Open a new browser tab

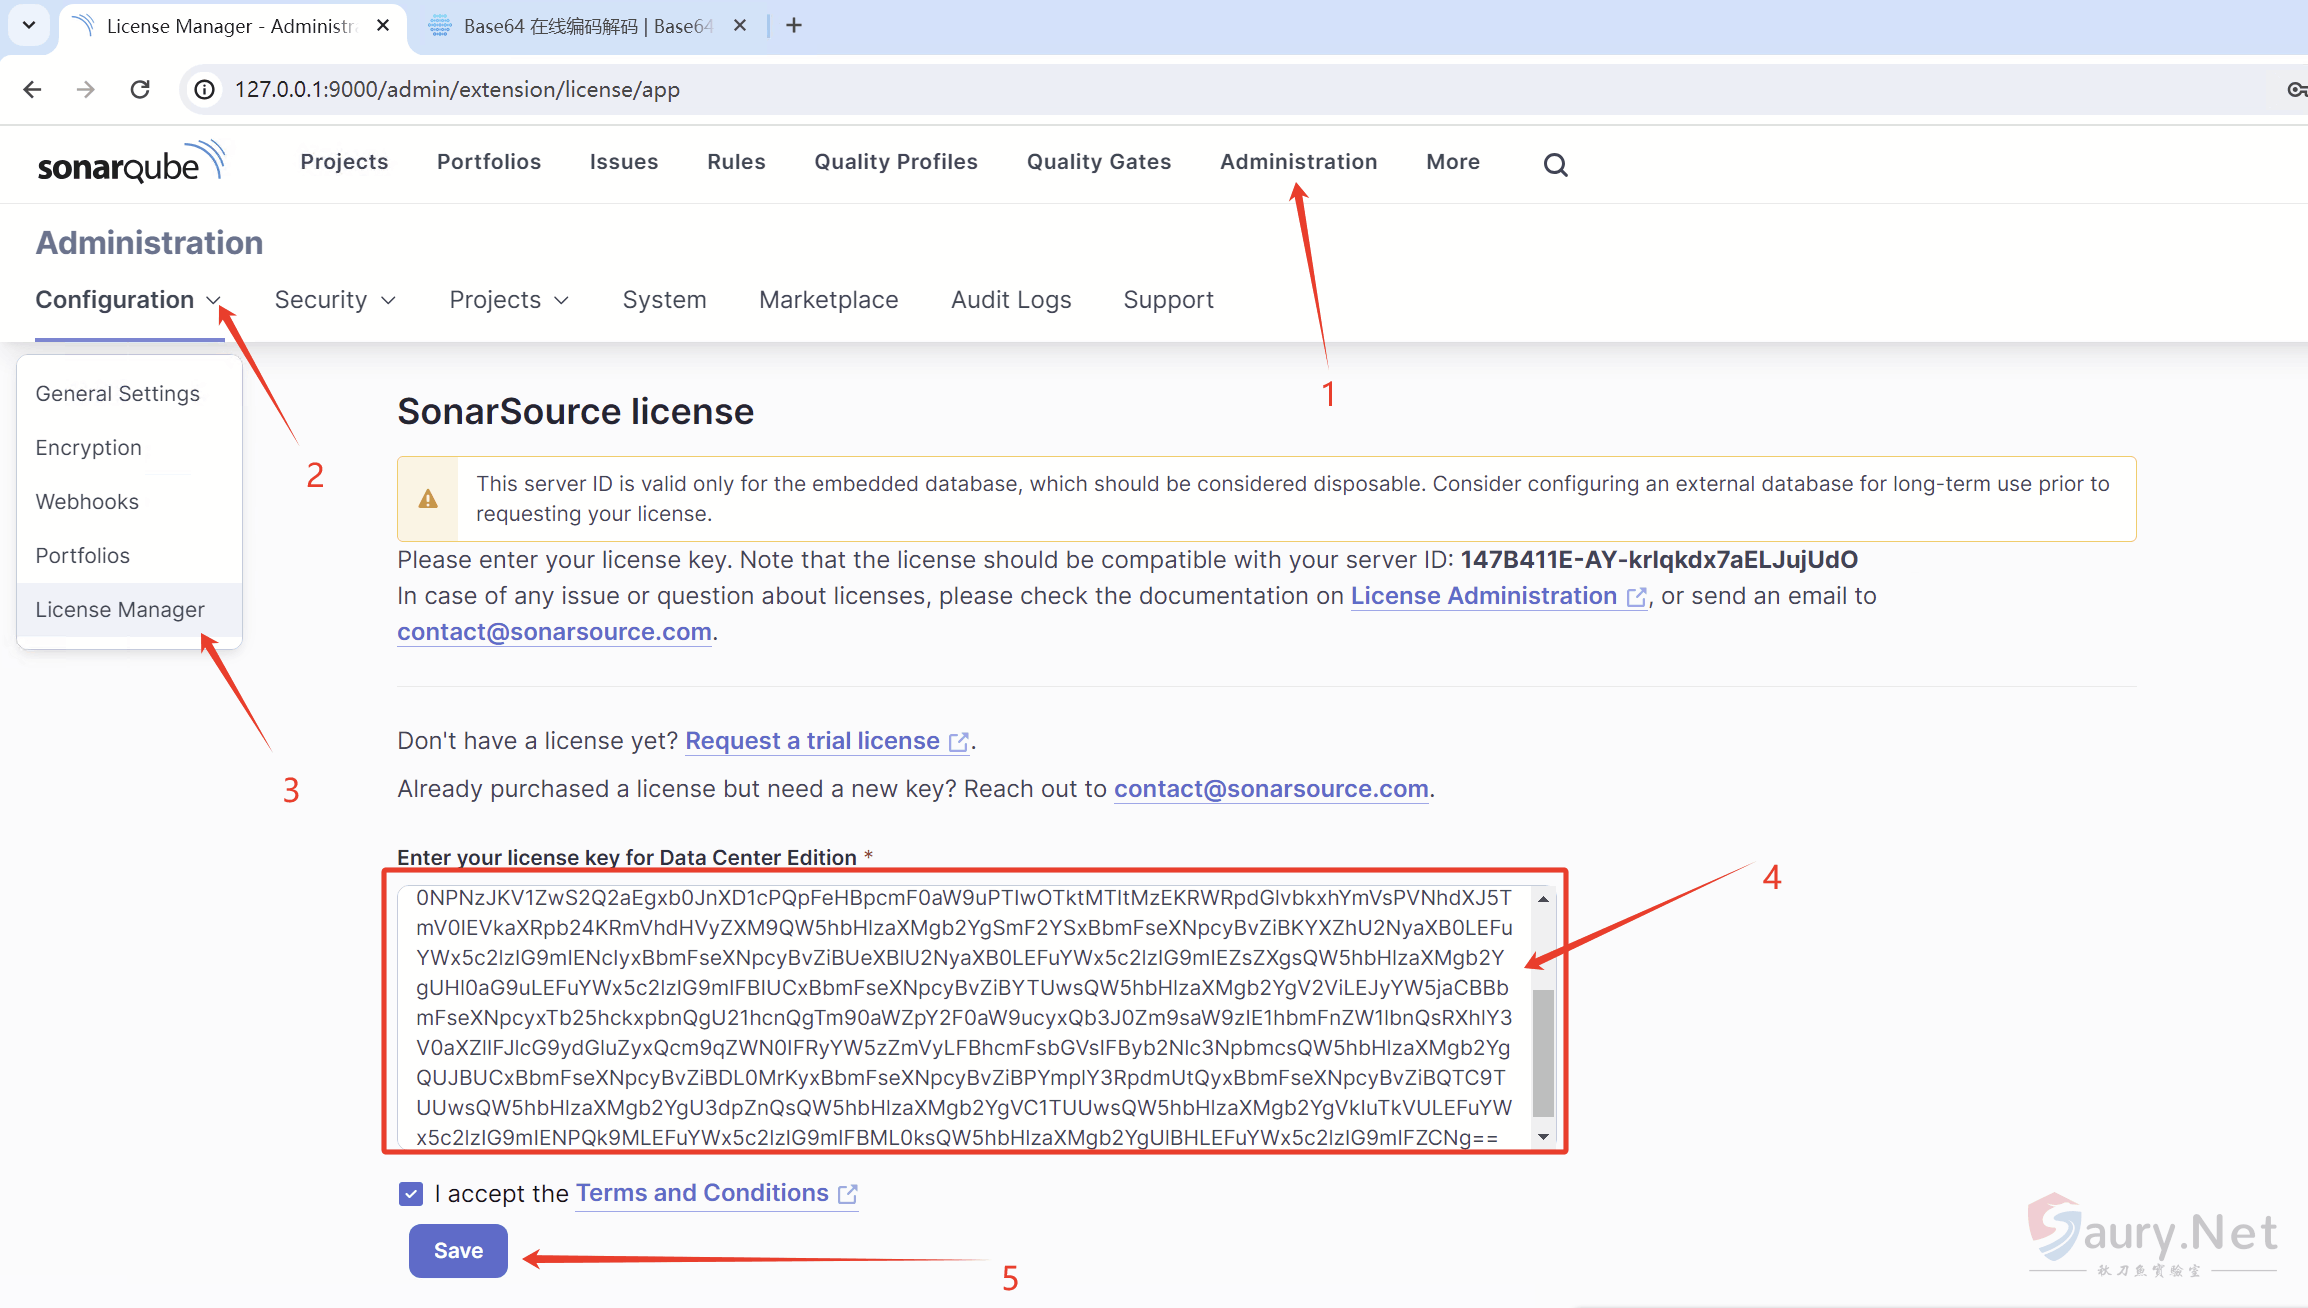point(794,26)
